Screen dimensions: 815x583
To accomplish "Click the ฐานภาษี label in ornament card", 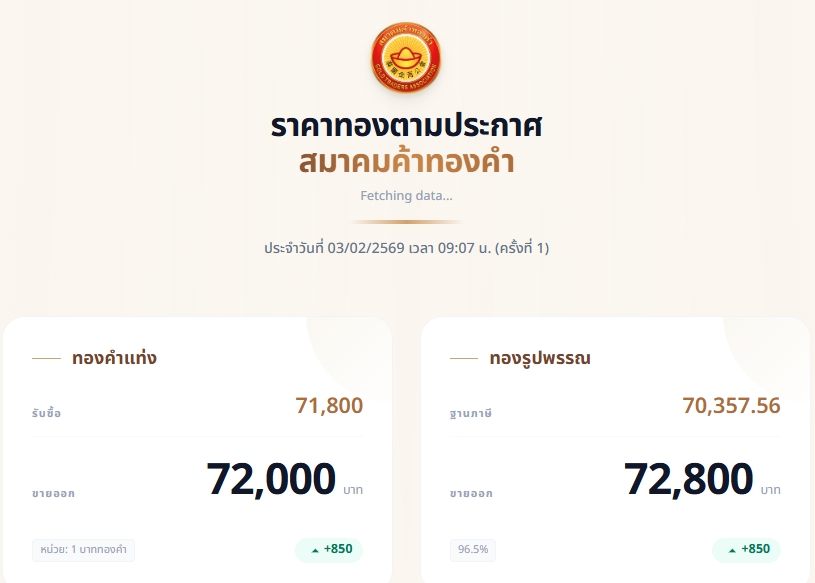I will click(471, 413).
